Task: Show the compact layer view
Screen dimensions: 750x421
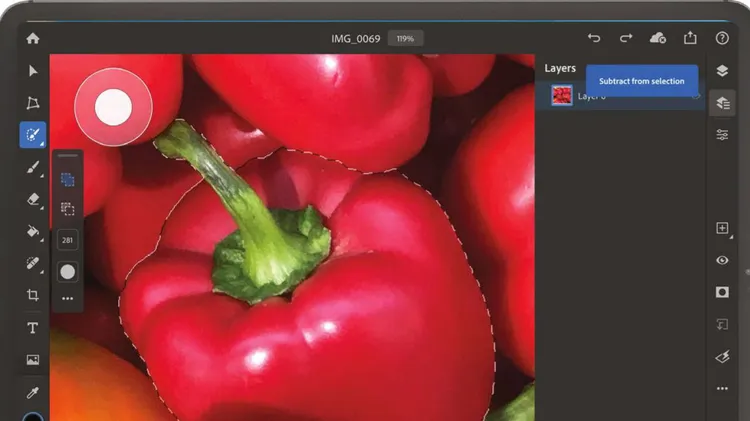Action: click(722, 71)
